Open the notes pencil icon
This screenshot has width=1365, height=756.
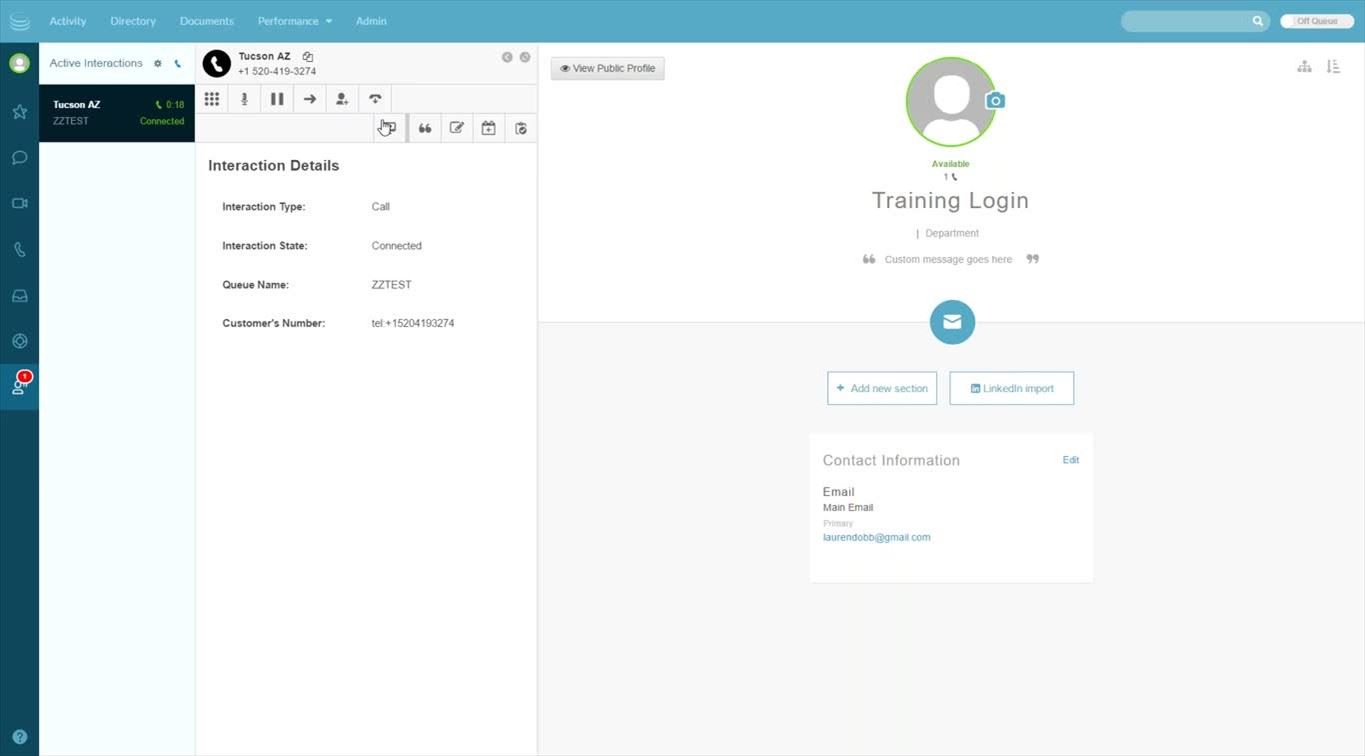457,128
